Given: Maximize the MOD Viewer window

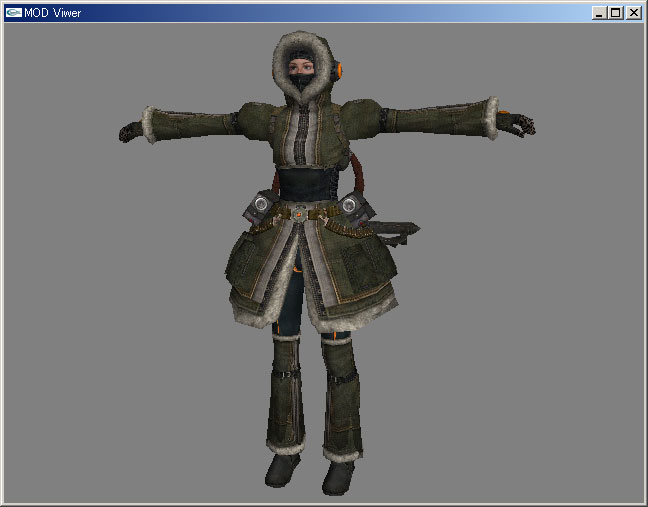Looking at the screenshot, I should tap(615, 13).
